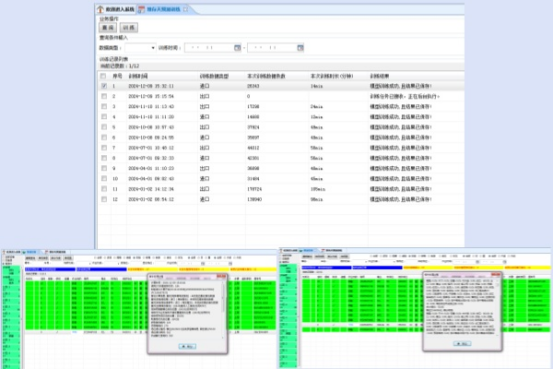Image resolution: width=554 pixels, height=369 pixels.
Task: Check the checkbox for record row 9
Action: [104, 168]
